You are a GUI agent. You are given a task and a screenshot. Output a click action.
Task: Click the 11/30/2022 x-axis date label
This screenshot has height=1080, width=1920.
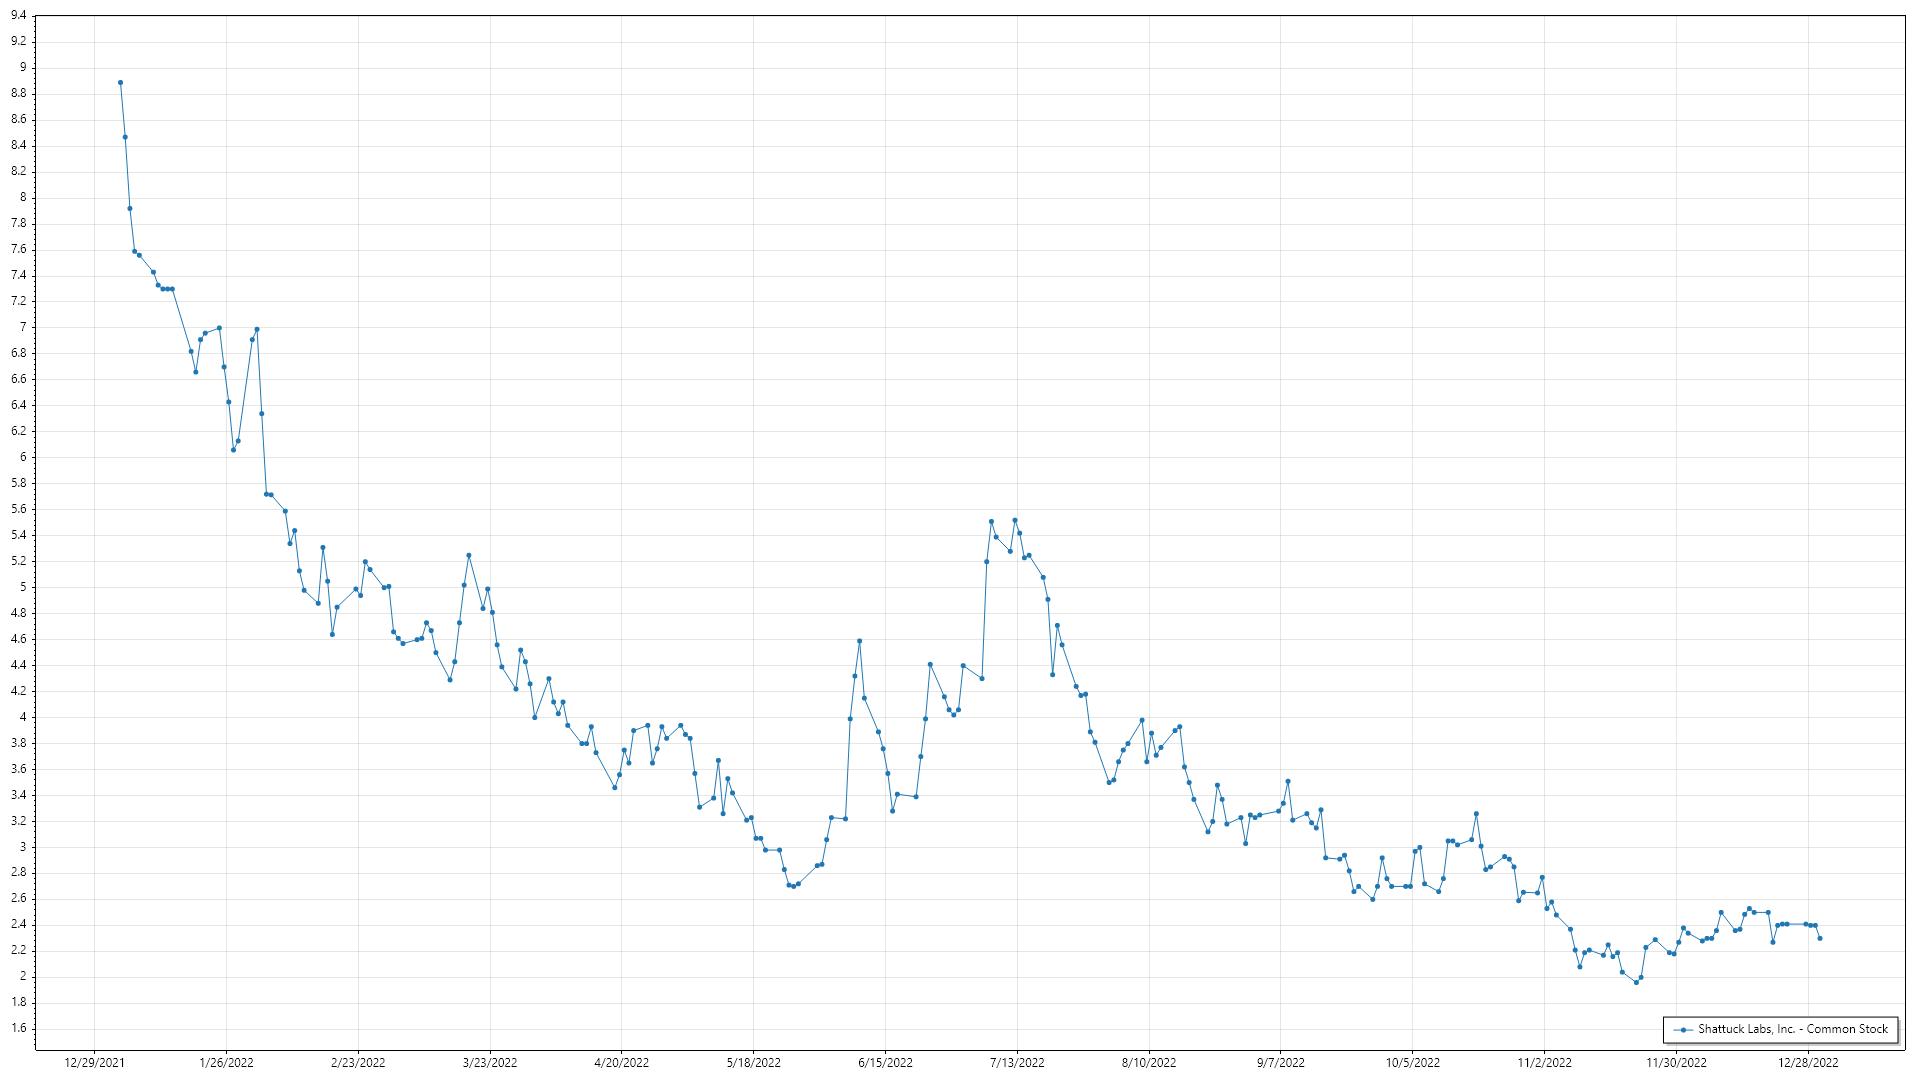coord(1677,1063)
